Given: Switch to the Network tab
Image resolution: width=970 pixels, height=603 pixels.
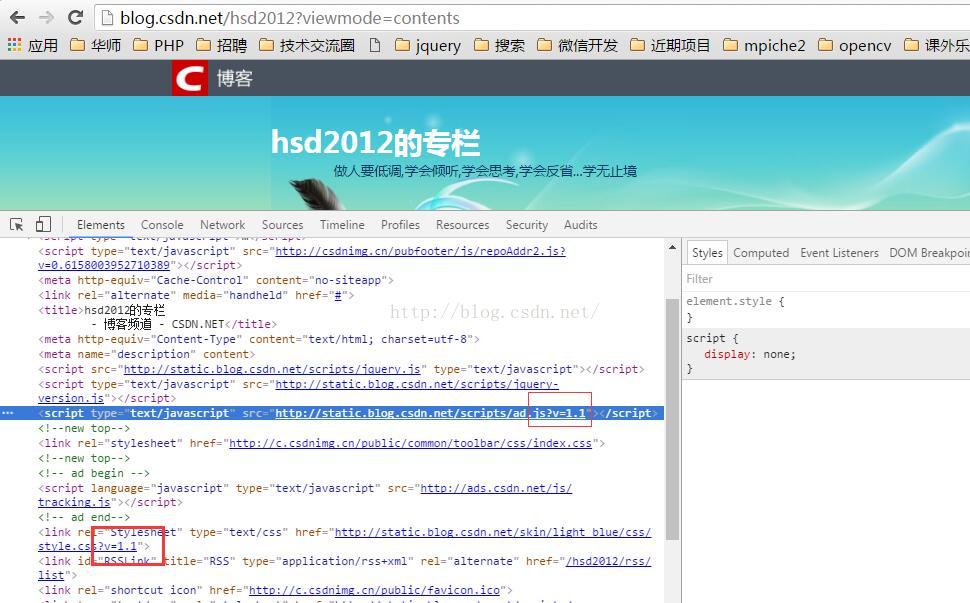Looking at the screenshot, I should pyautogui.click(x=223, y=225).
